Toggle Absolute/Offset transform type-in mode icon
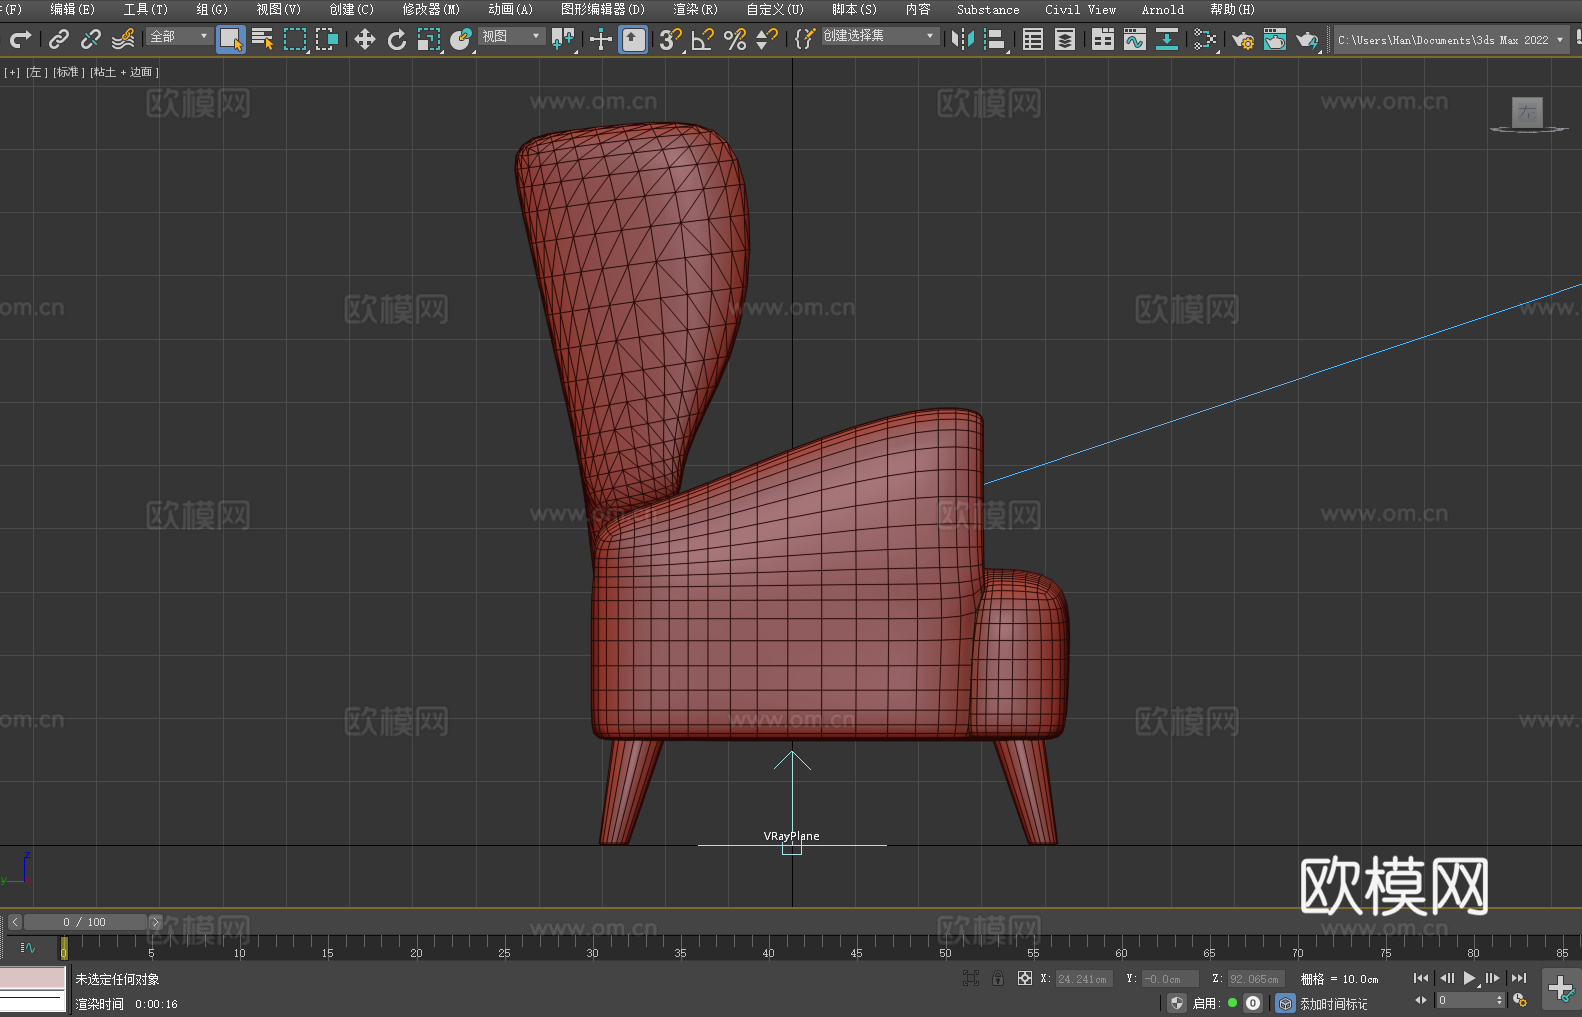The width and height of the screenshot is (1582, 1017). coord(1025,978)
